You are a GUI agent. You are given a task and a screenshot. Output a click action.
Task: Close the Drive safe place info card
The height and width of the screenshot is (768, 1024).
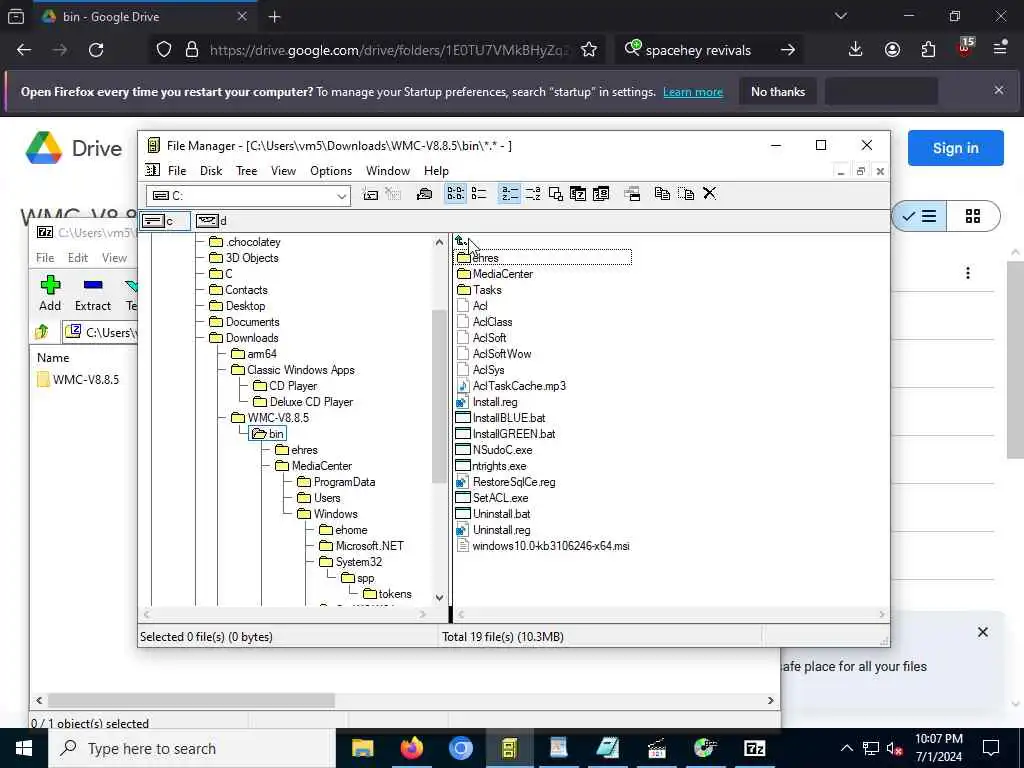[983, 632]
